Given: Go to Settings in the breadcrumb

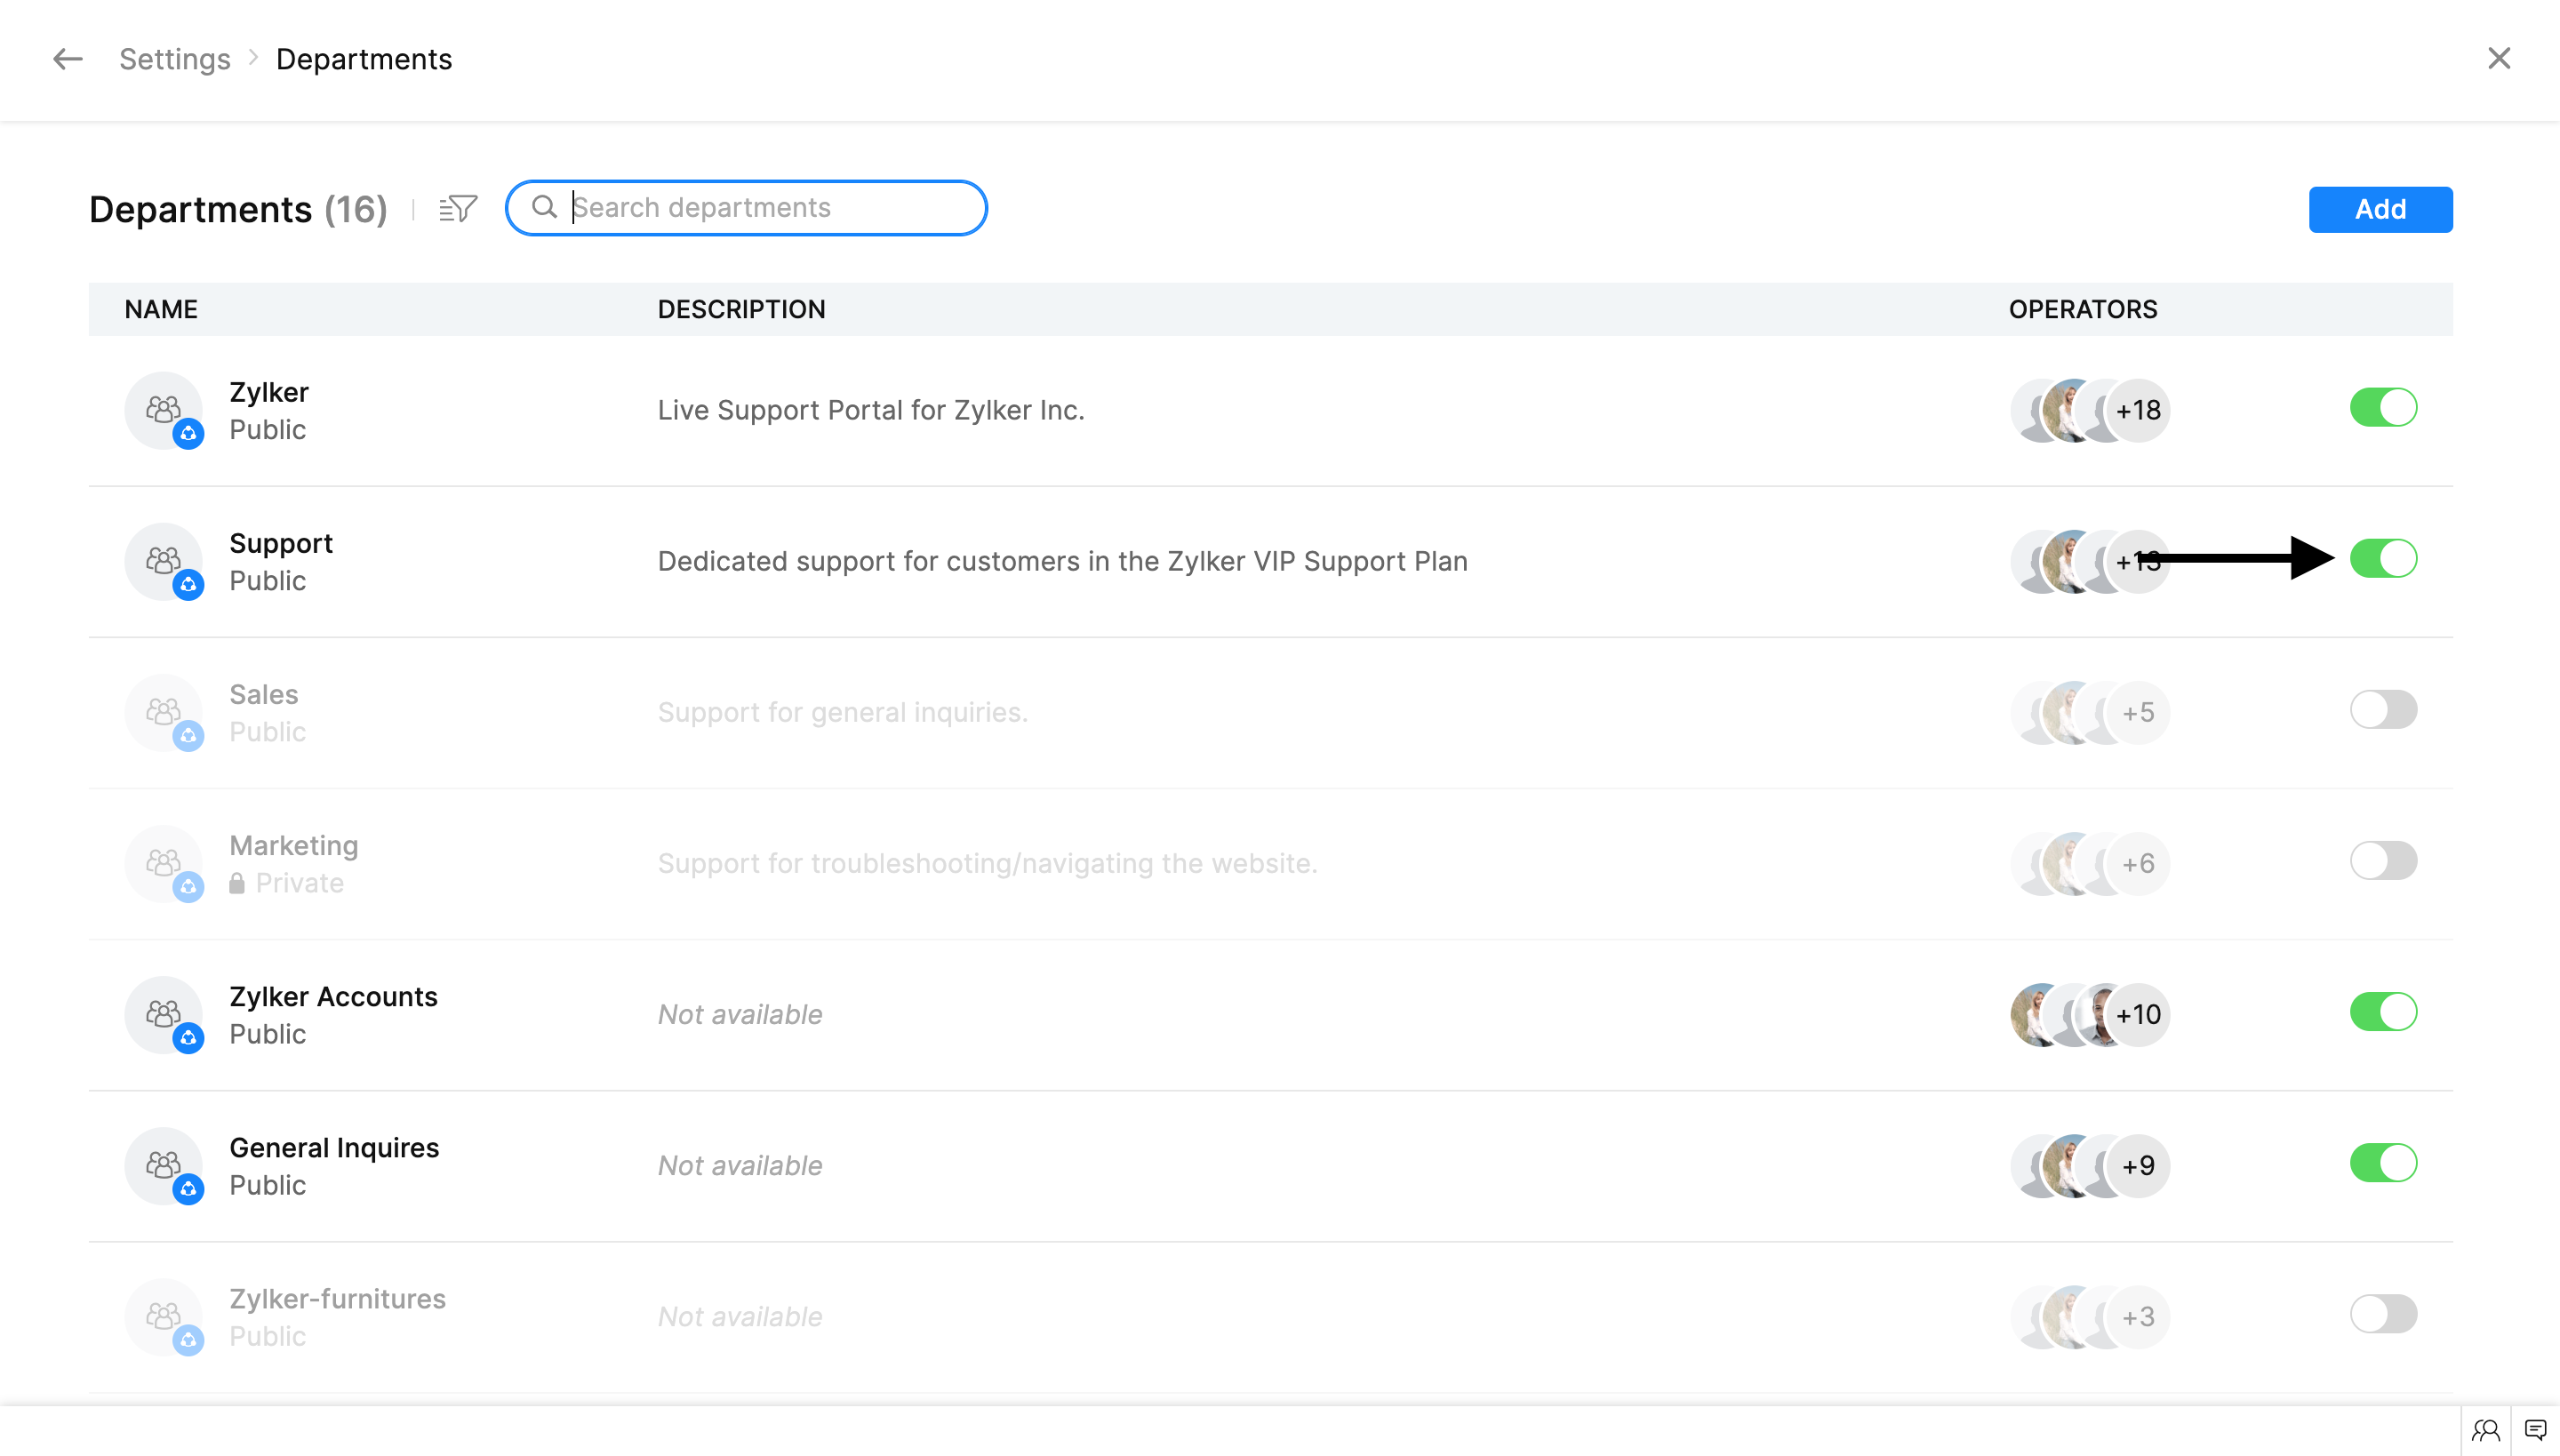Looking at the screenshot, I should (174, 59).
